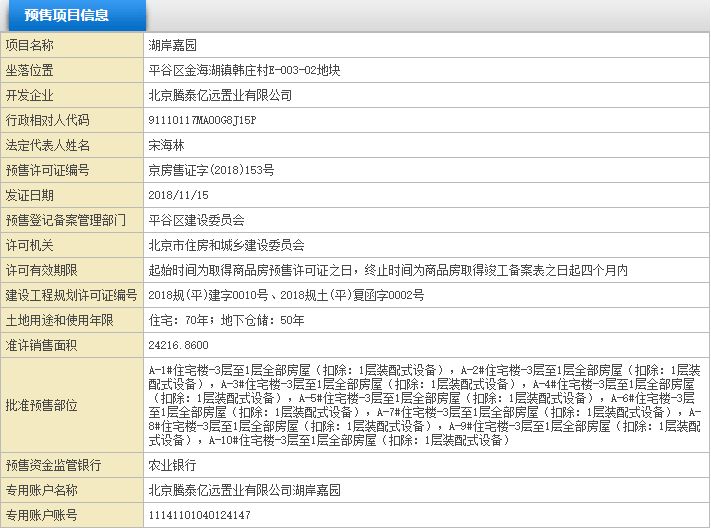Click the issue date 2018/11/15

179,195
